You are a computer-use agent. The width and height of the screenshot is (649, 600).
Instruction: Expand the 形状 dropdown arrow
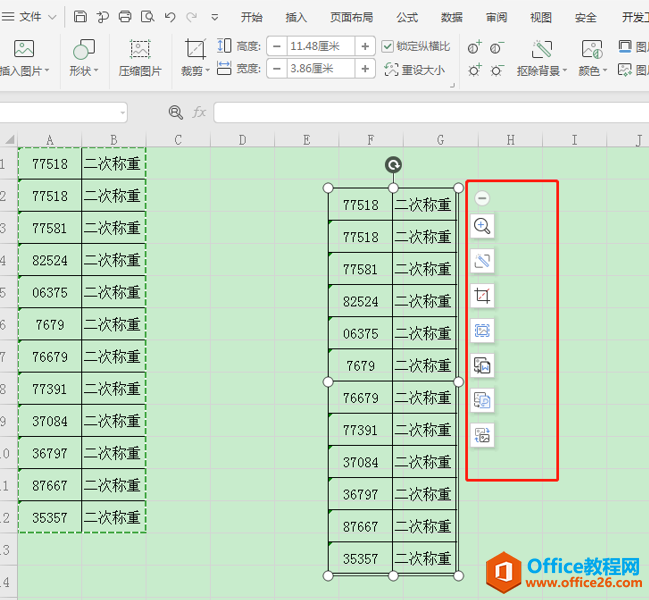(96, 71)
